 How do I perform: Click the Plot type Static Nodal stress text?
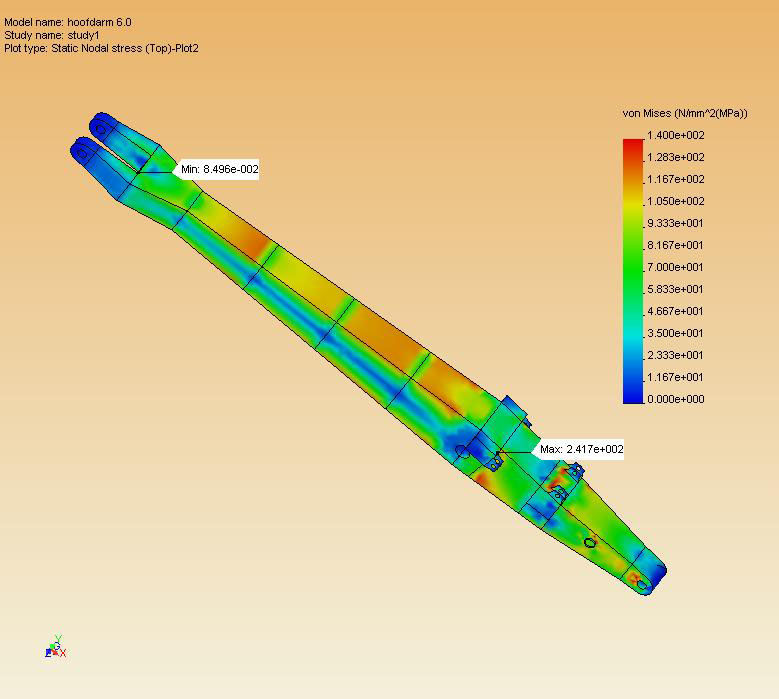[102, 48]
